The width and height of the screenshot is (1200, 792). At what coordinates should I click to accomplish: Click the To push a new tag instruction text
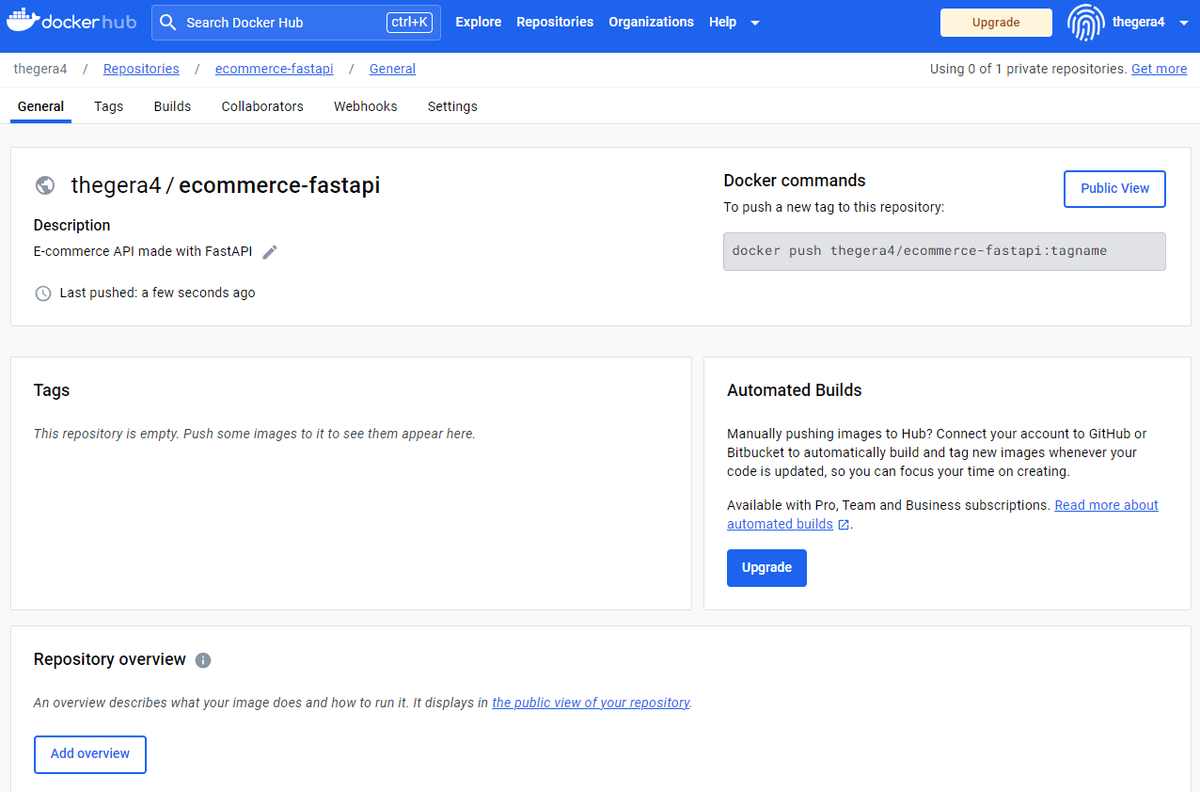[x=834, y=207]
